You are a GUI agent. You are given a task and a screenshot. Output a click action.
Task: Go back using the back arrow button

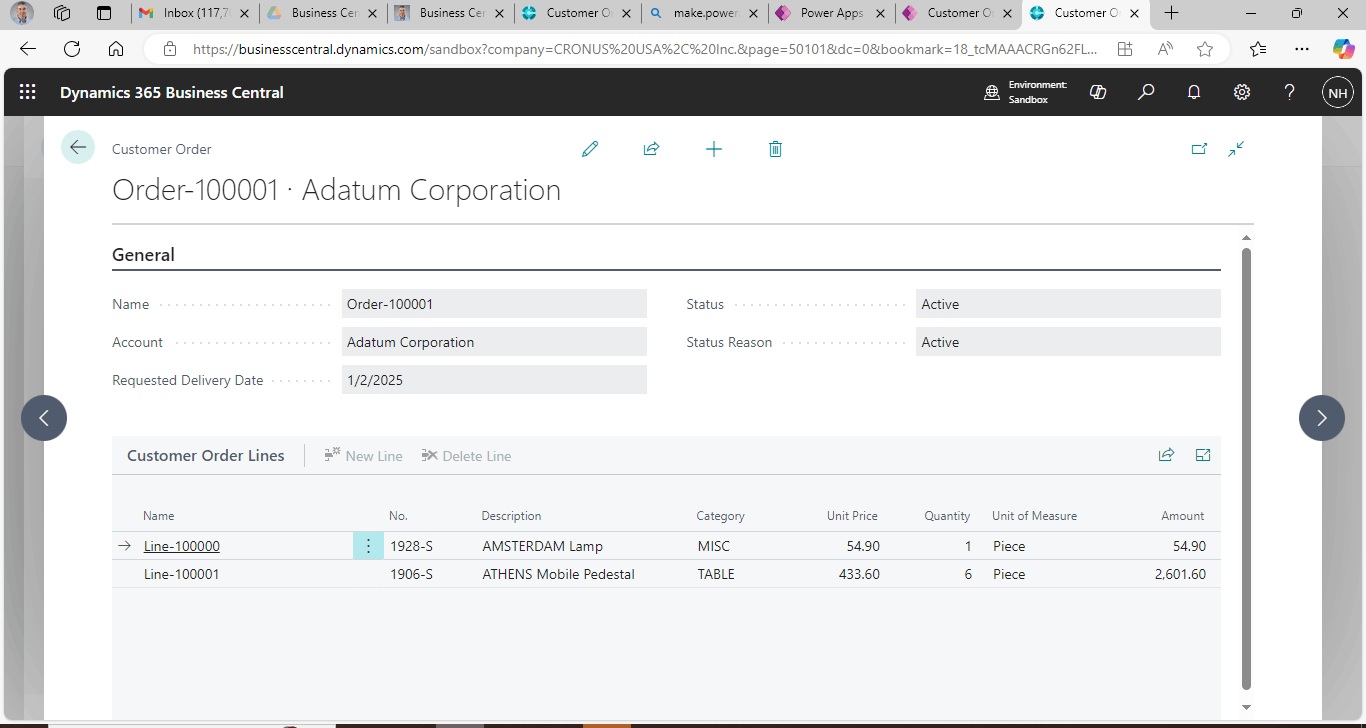(78, 148)
